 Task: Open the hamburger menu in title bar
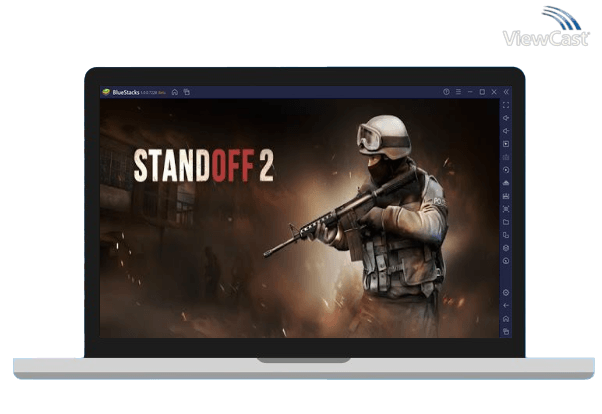pos(458,92)
